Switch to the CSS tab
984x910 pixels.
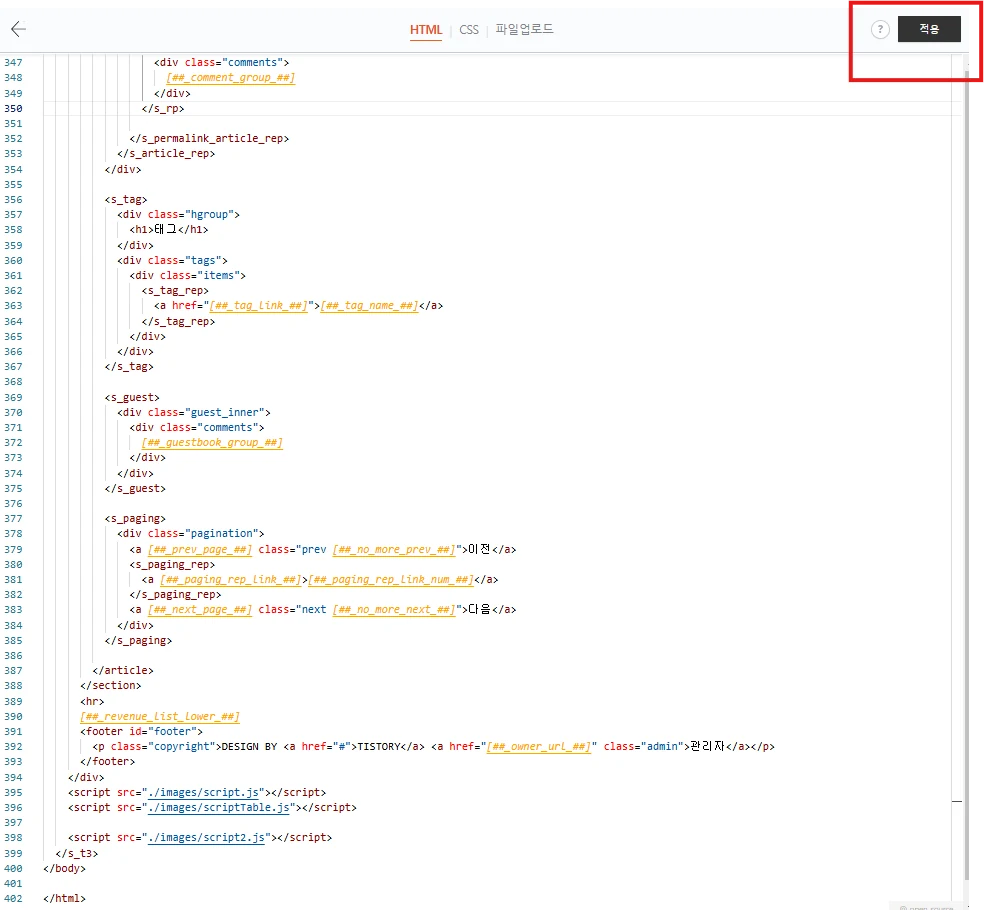tap(469, 29)
